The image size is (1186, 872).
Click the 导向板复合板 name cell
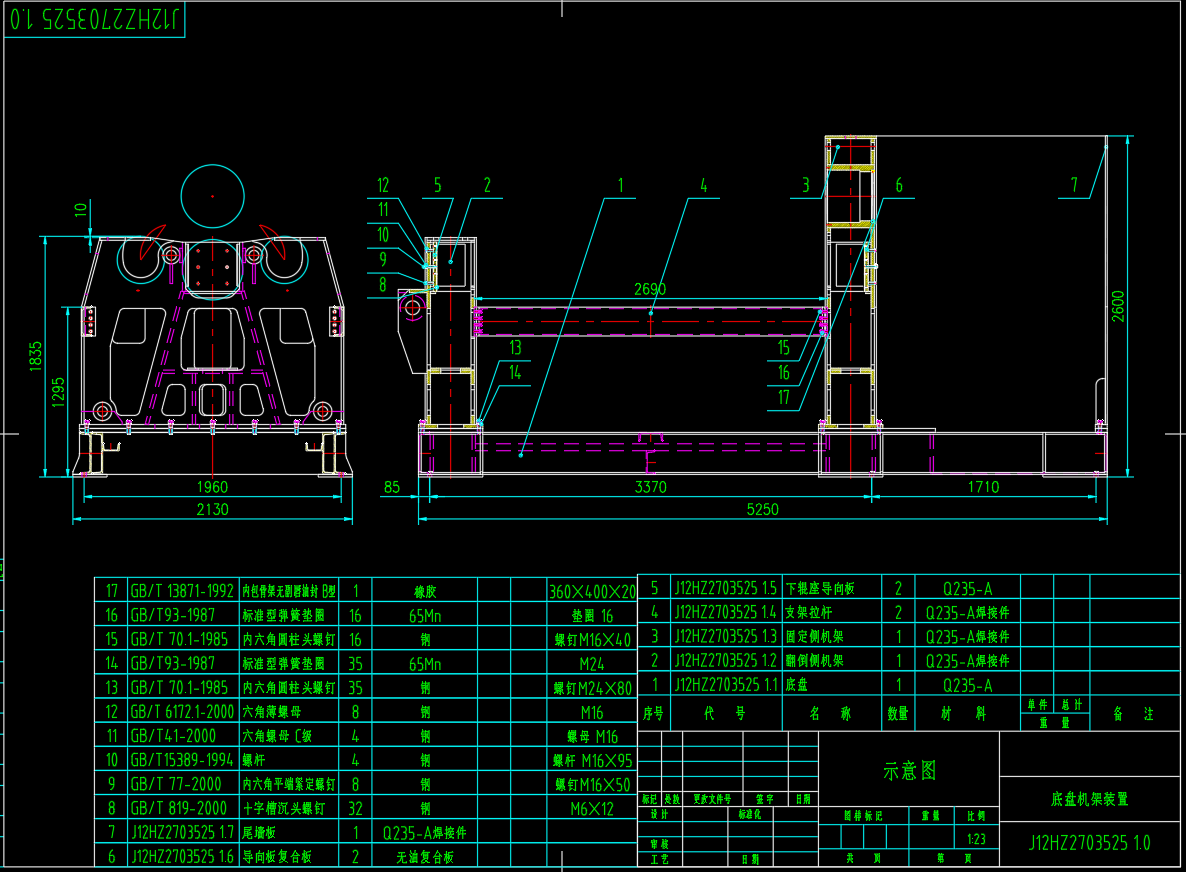coord(289,857)
